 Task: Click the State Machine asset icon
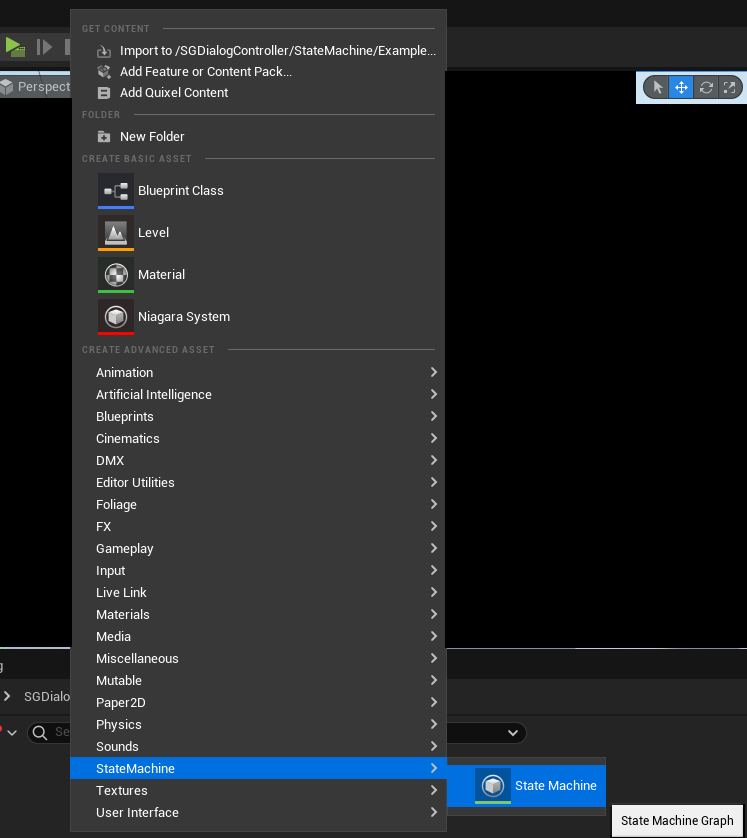point(493,786)
